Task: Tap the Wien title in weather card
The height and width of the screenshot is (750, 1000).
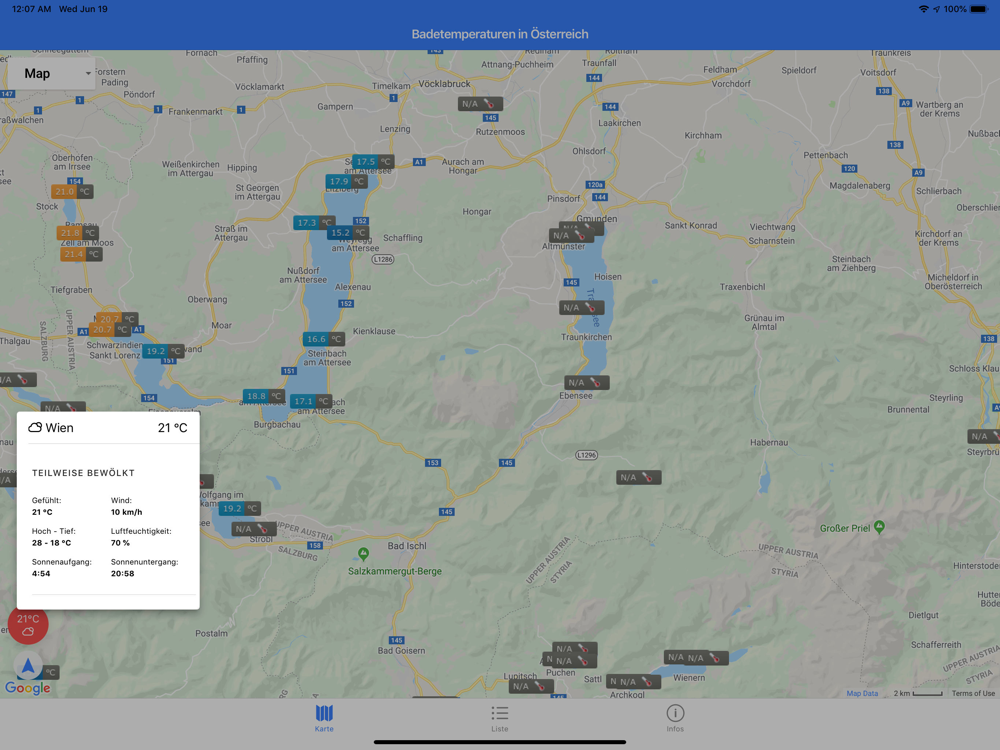Action: (59, 428)
